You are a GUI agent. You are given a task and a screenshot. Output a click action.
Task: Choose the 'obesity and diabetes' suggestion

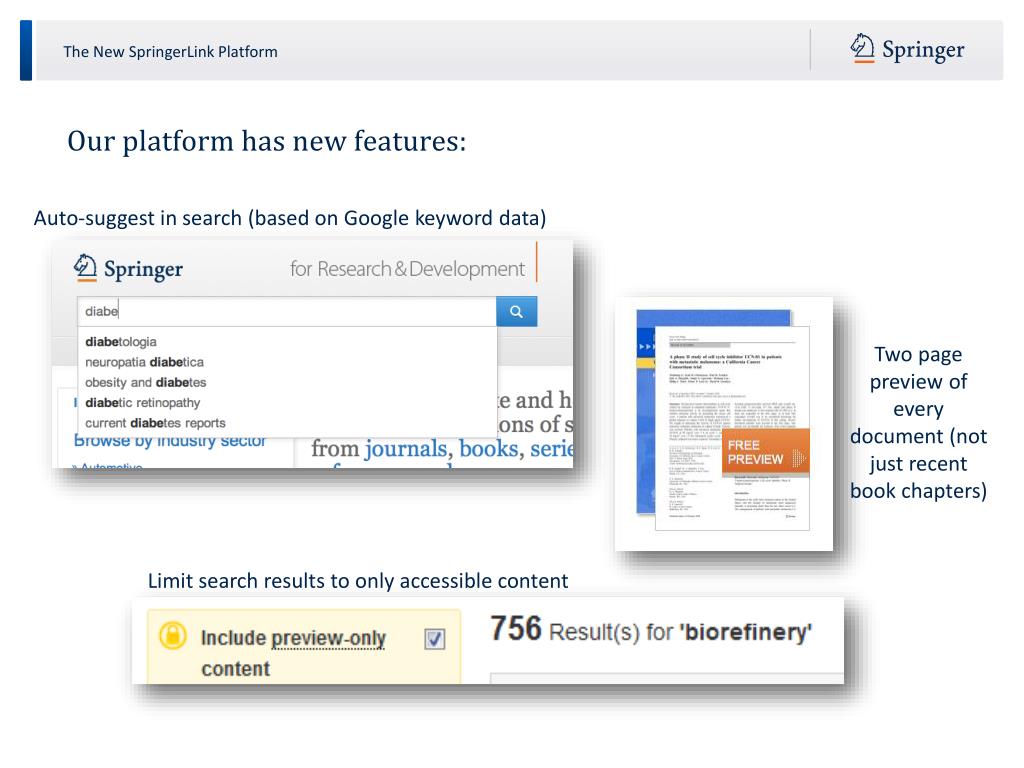tap(146, 382)
